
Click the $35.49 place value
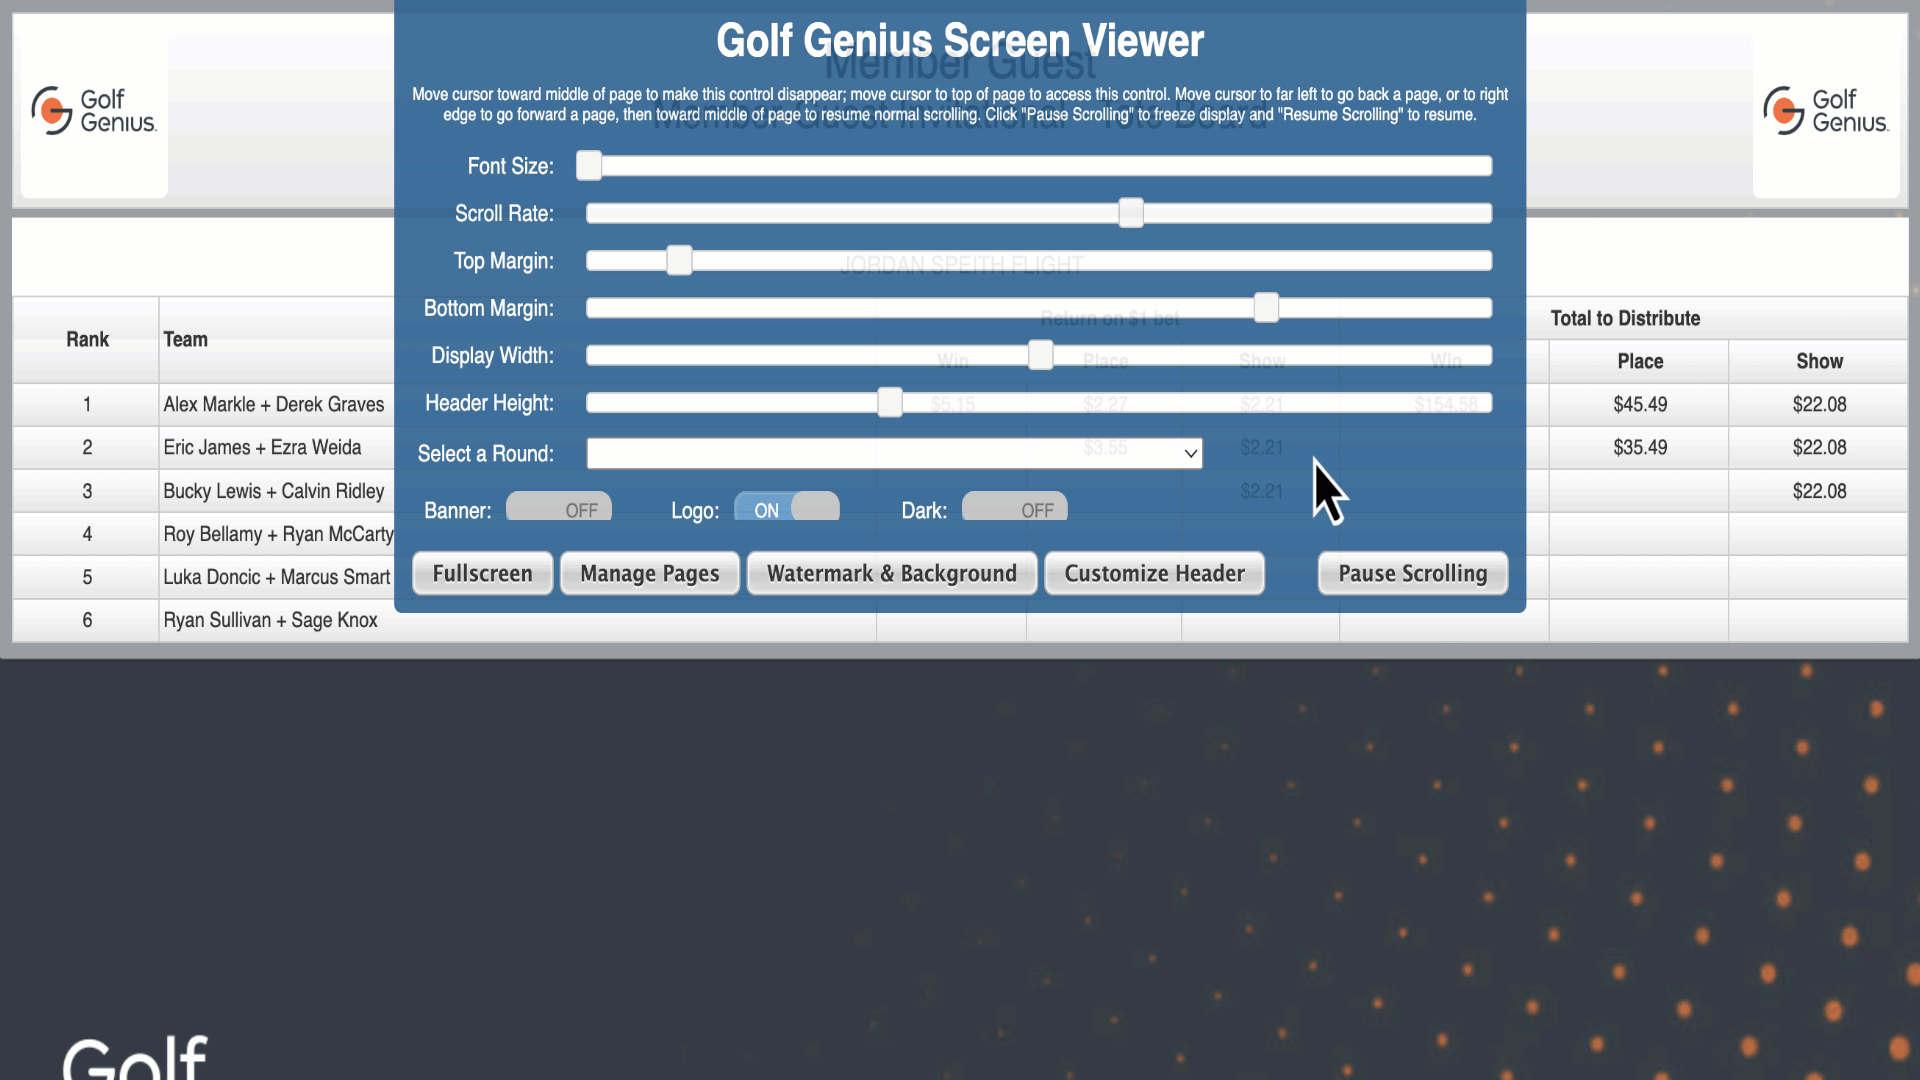[x=1640, y=447]
